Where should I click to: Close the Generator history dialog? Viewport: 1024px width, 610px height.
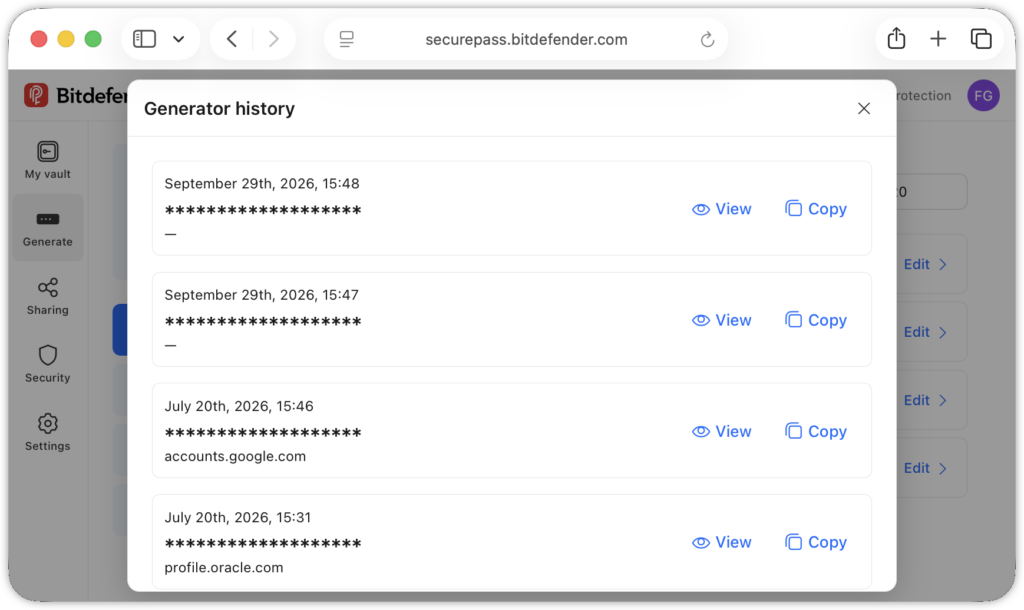coord(863,108)
